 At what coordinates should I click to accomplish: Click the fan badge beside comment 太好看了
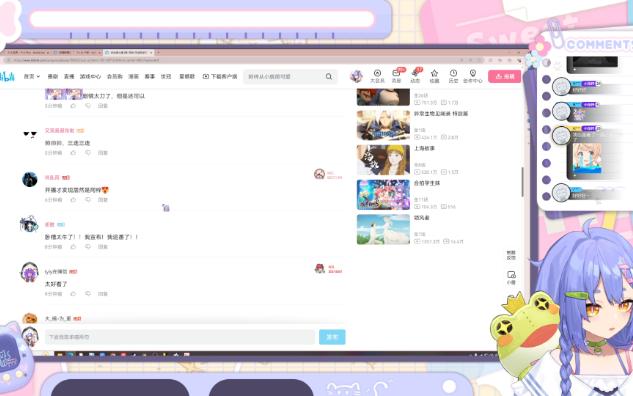tap(328, 269)
